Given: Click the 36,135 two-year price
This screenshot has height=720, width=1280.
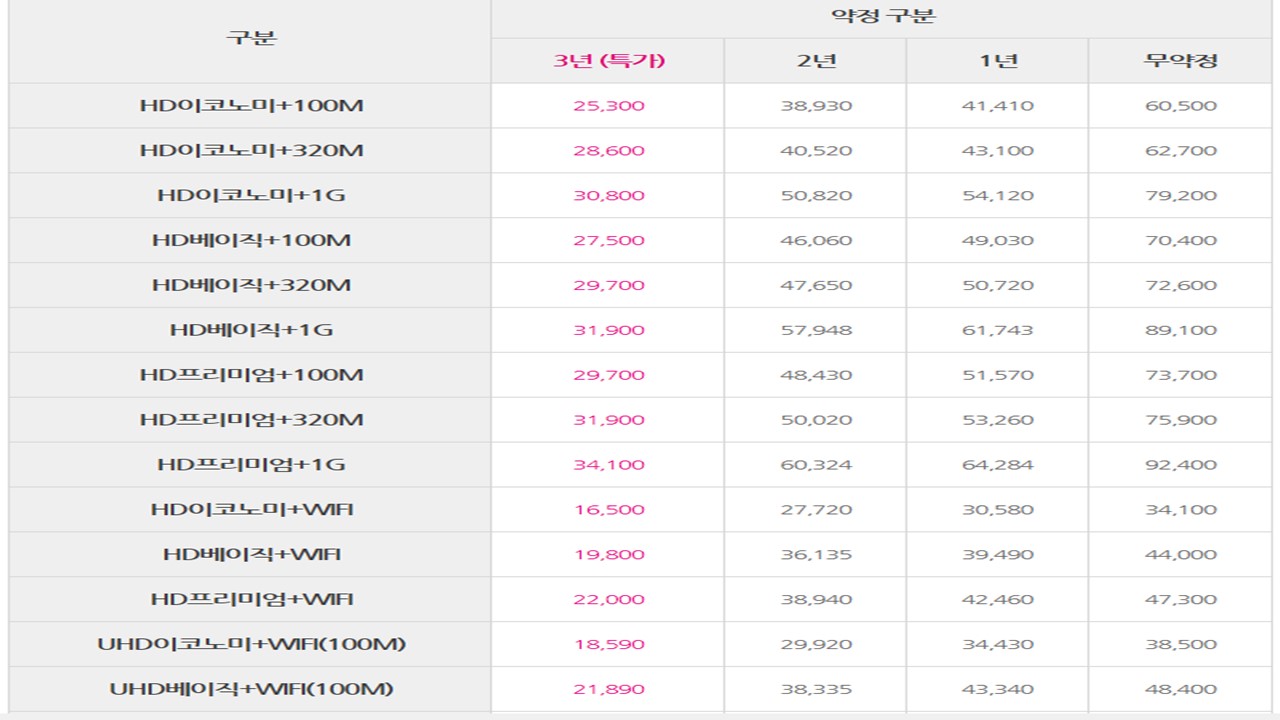Looking at the screenshot, I should pyautogui.click(x=816, y=555).
